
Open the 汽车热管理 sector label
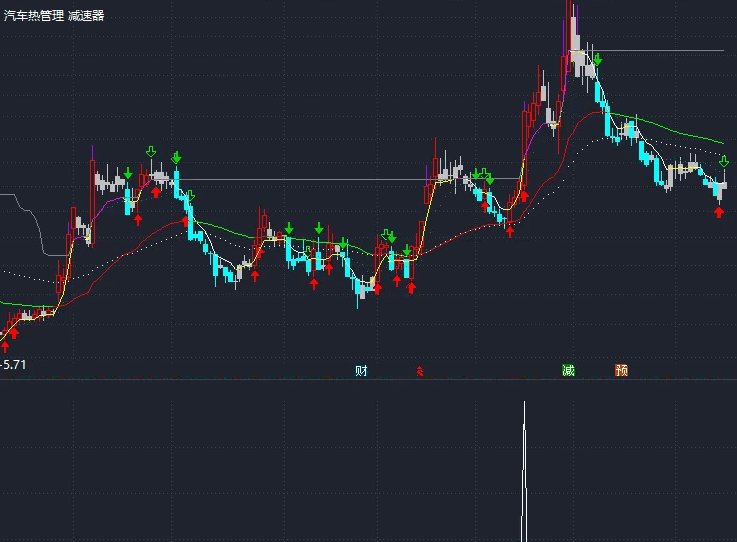coord(33,16)
